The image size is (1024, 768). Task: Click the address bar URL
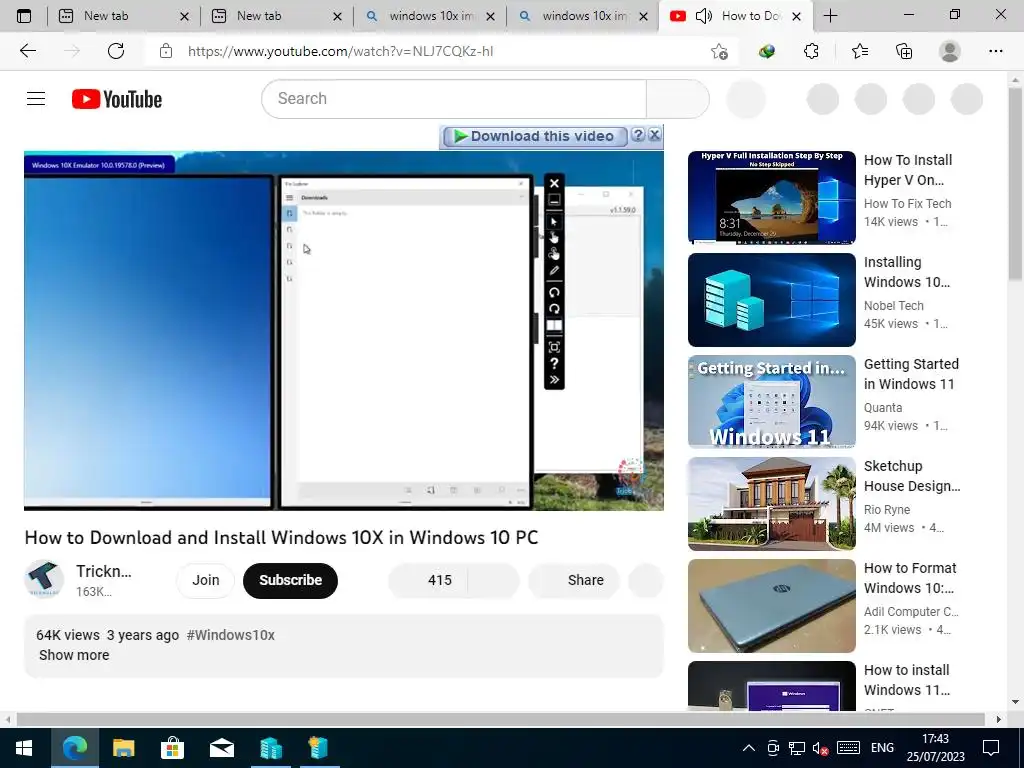pyautogui.click(x=340, y=51)
